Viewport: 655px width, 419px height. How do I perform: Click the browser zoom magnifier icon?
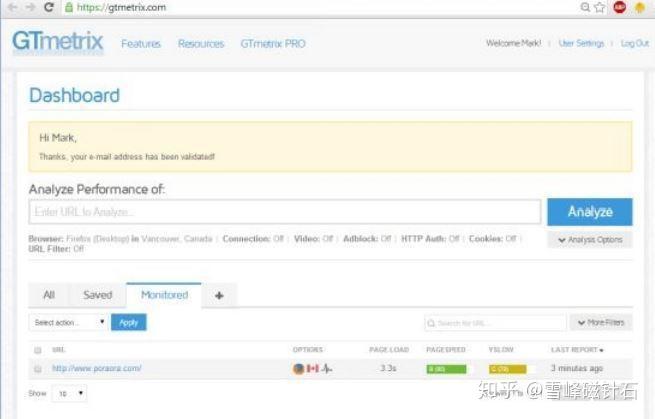pyautogui.click(x=586, y=7)
